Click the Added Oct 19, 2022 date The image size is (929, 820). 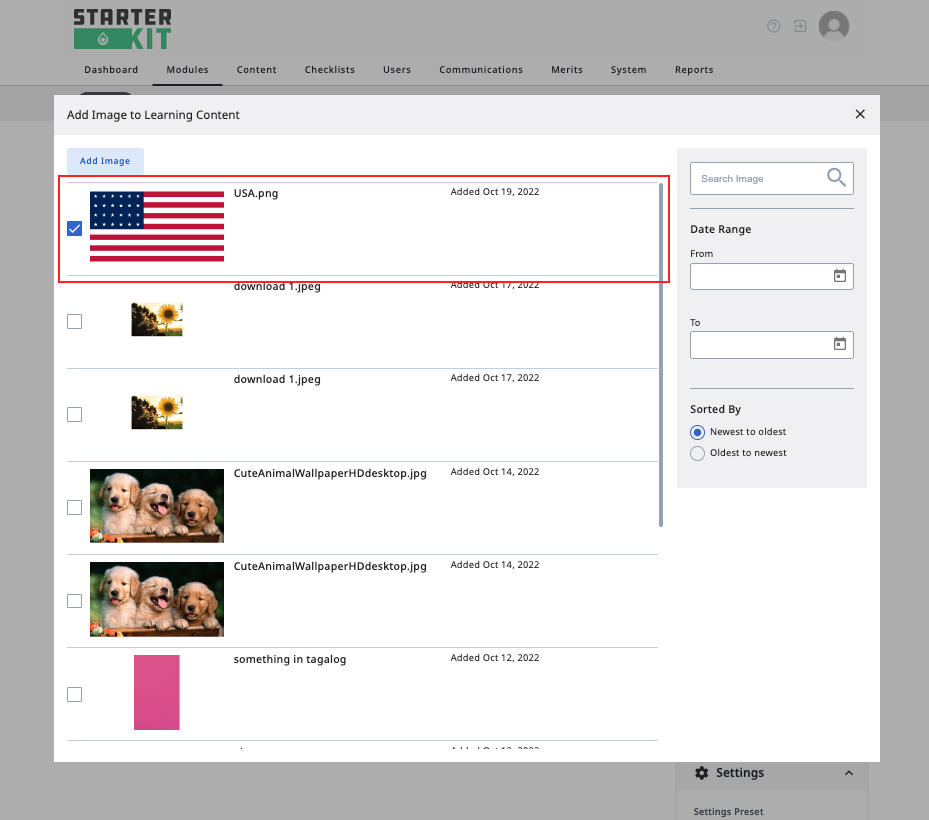495,191
